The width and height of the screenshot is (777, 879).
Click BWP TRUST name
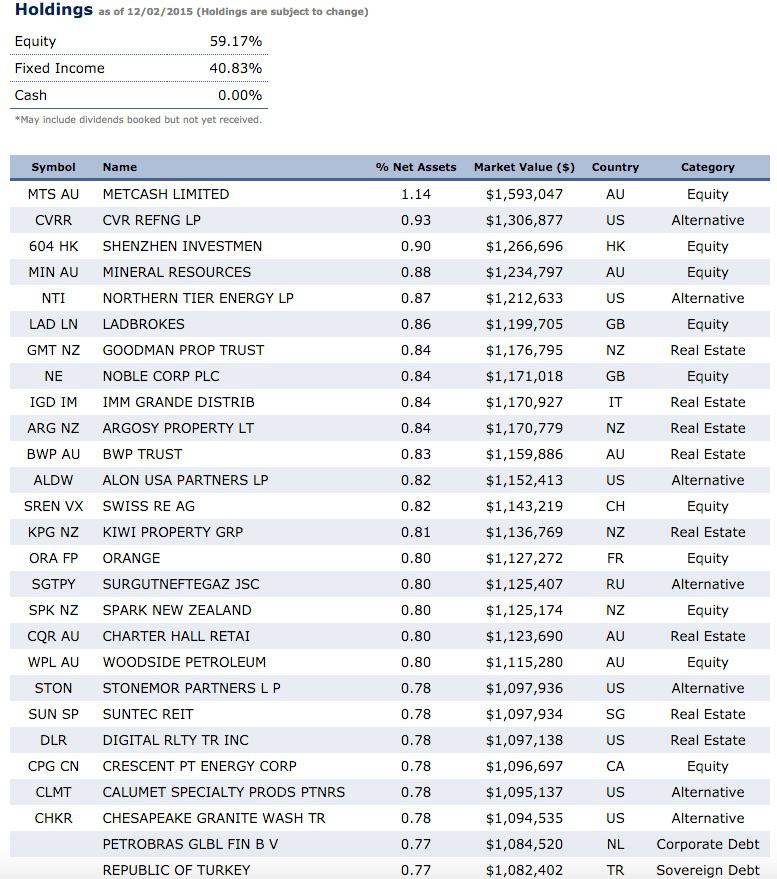(142, 454)
